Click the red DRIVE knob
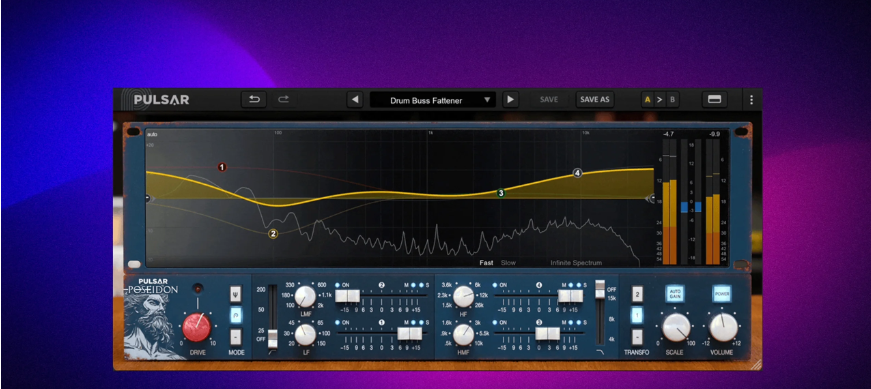 [x=197, y=327]
